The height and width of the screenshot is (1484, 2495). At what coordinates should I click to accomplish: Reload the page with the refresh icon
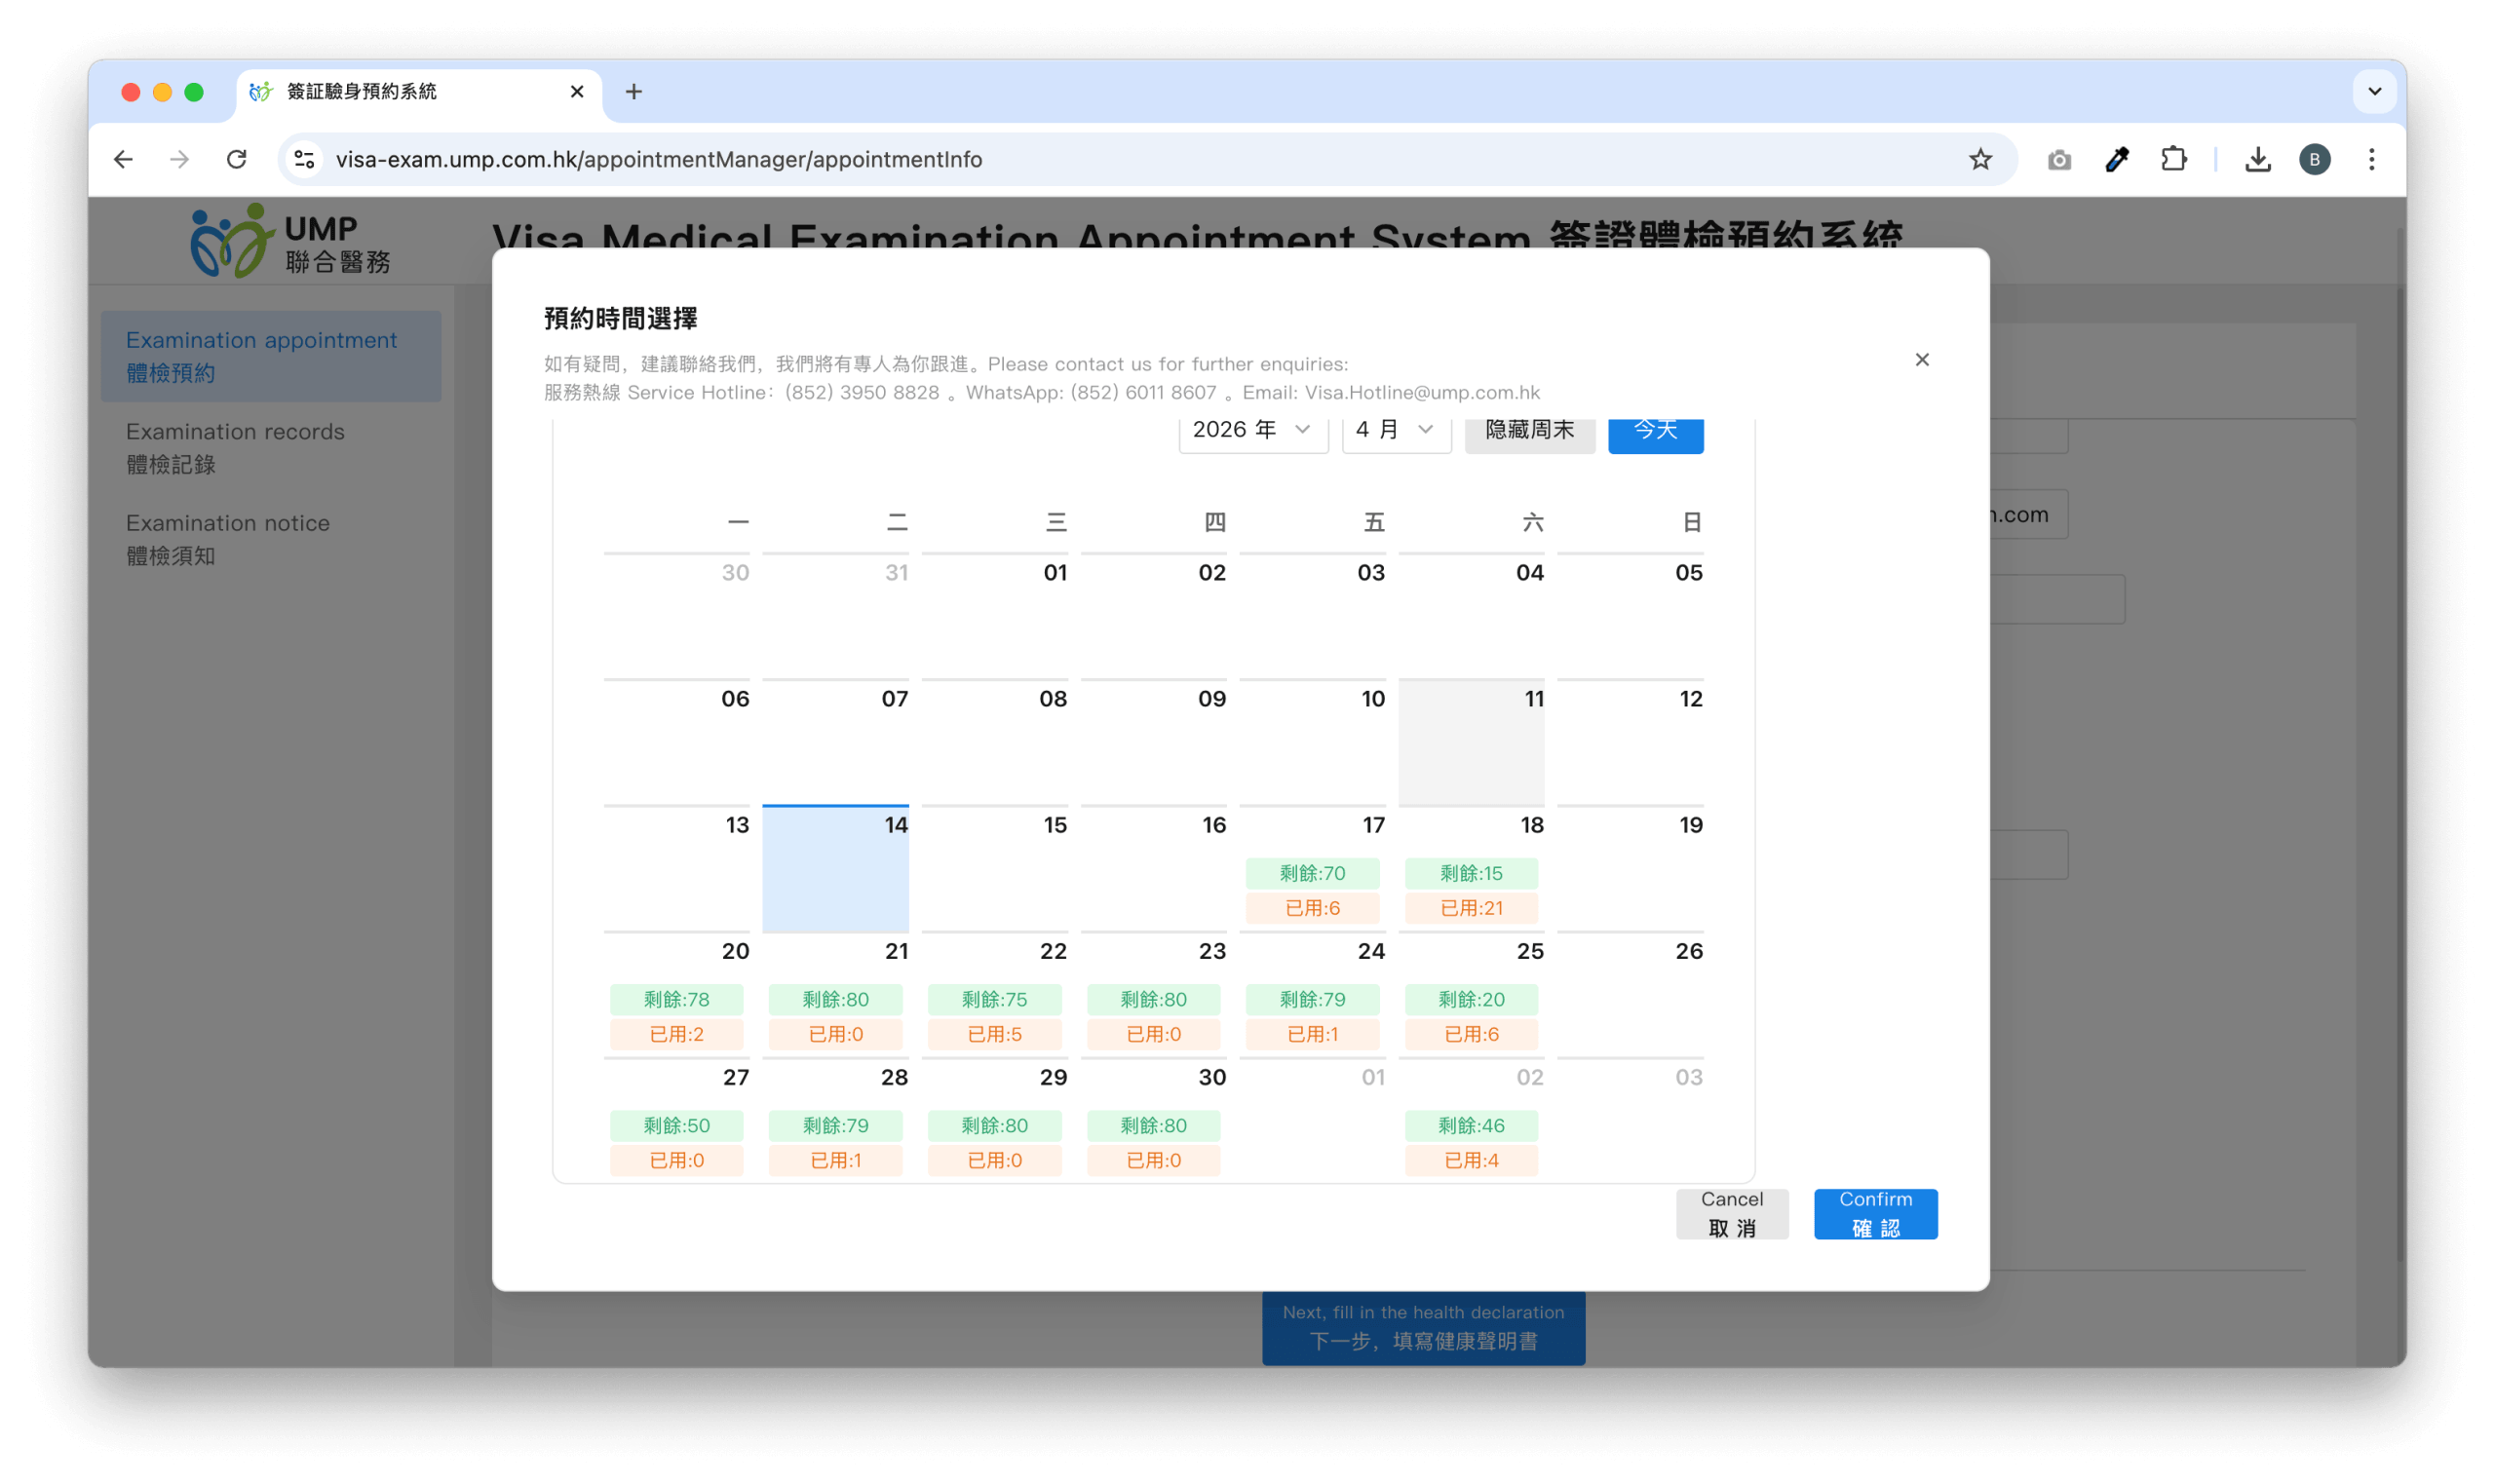tap(236, 159)
